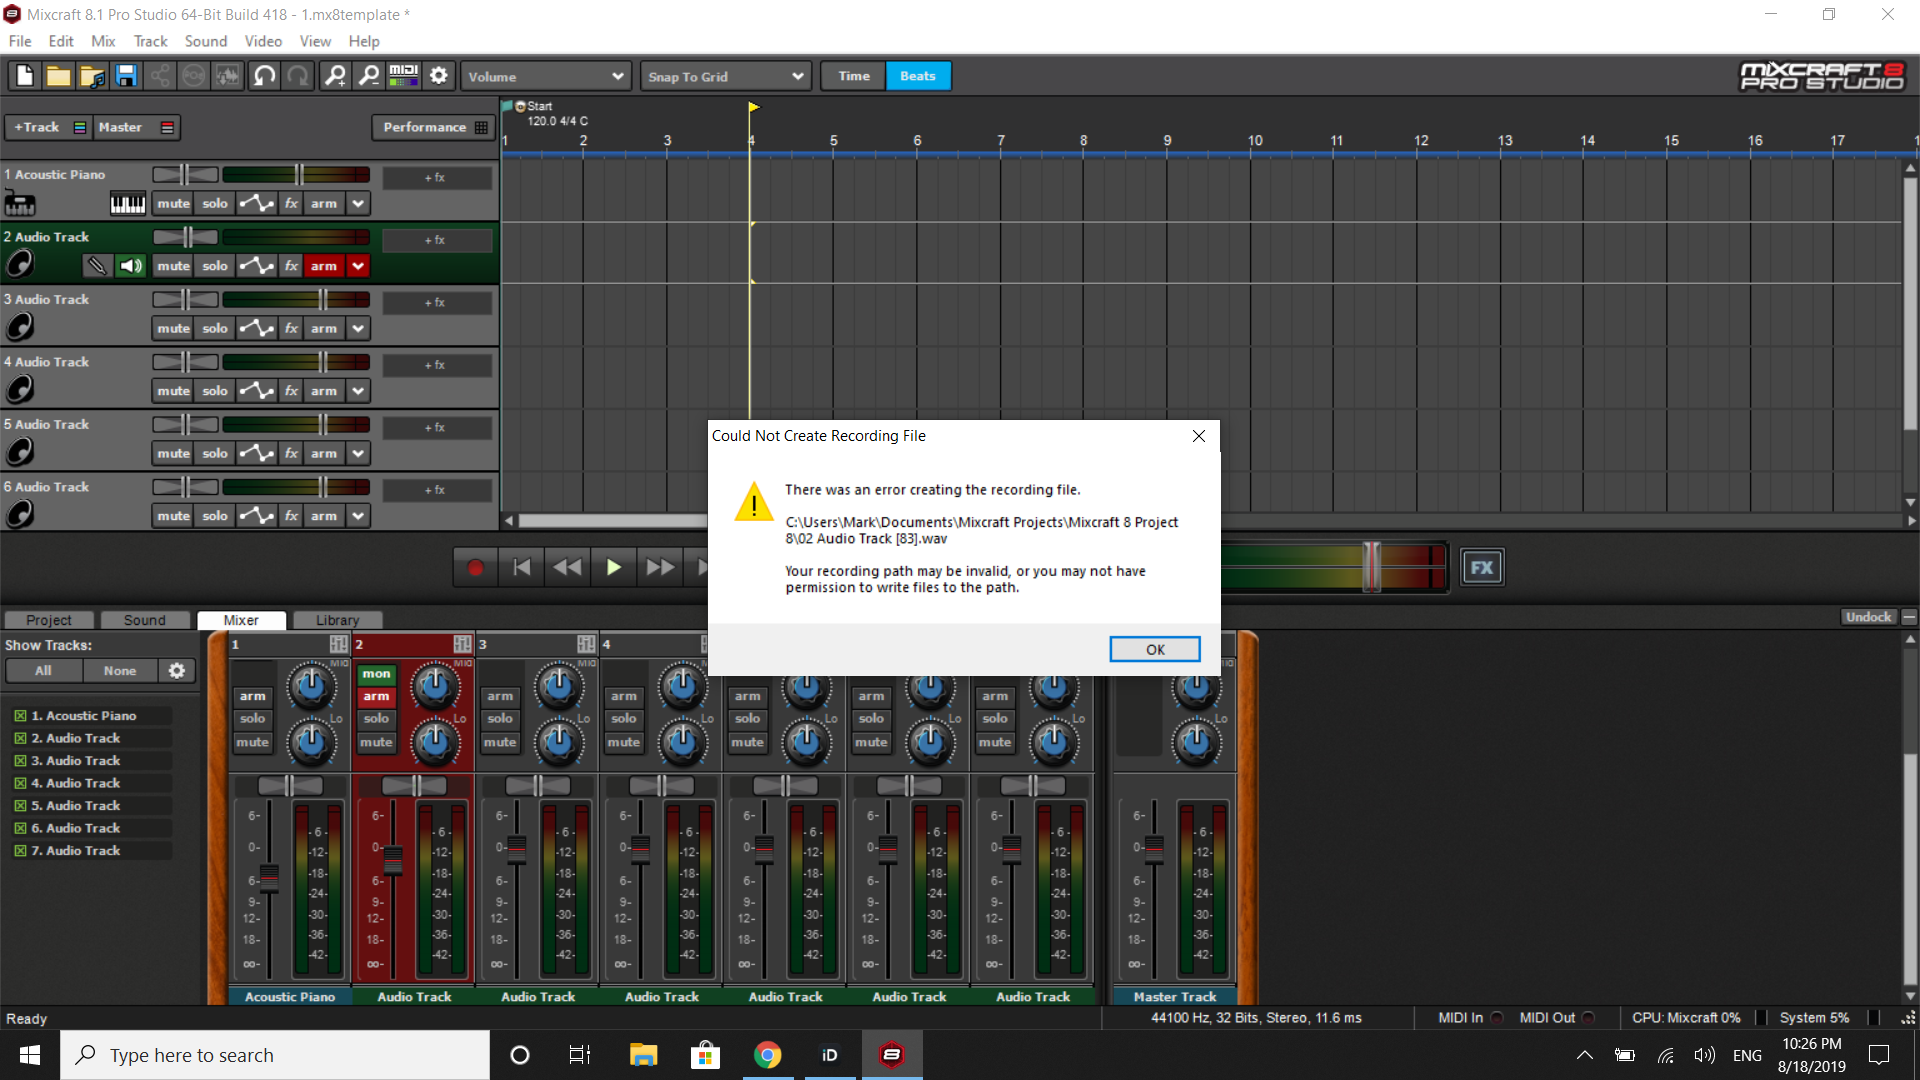Open File Explorer from the taskbar
This screenshot has height=1080, width=1920.
643,1055
